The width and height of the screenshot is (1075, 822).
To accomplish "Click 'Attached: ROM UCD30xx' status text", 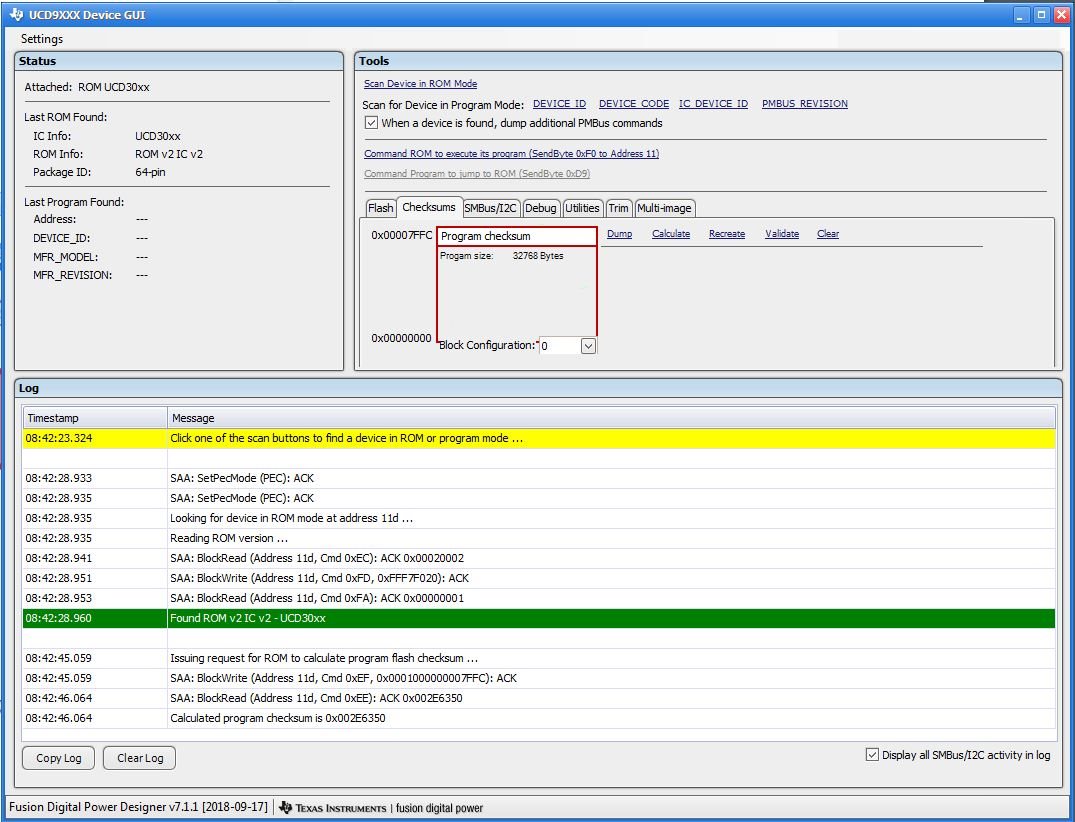I will 87,87.
